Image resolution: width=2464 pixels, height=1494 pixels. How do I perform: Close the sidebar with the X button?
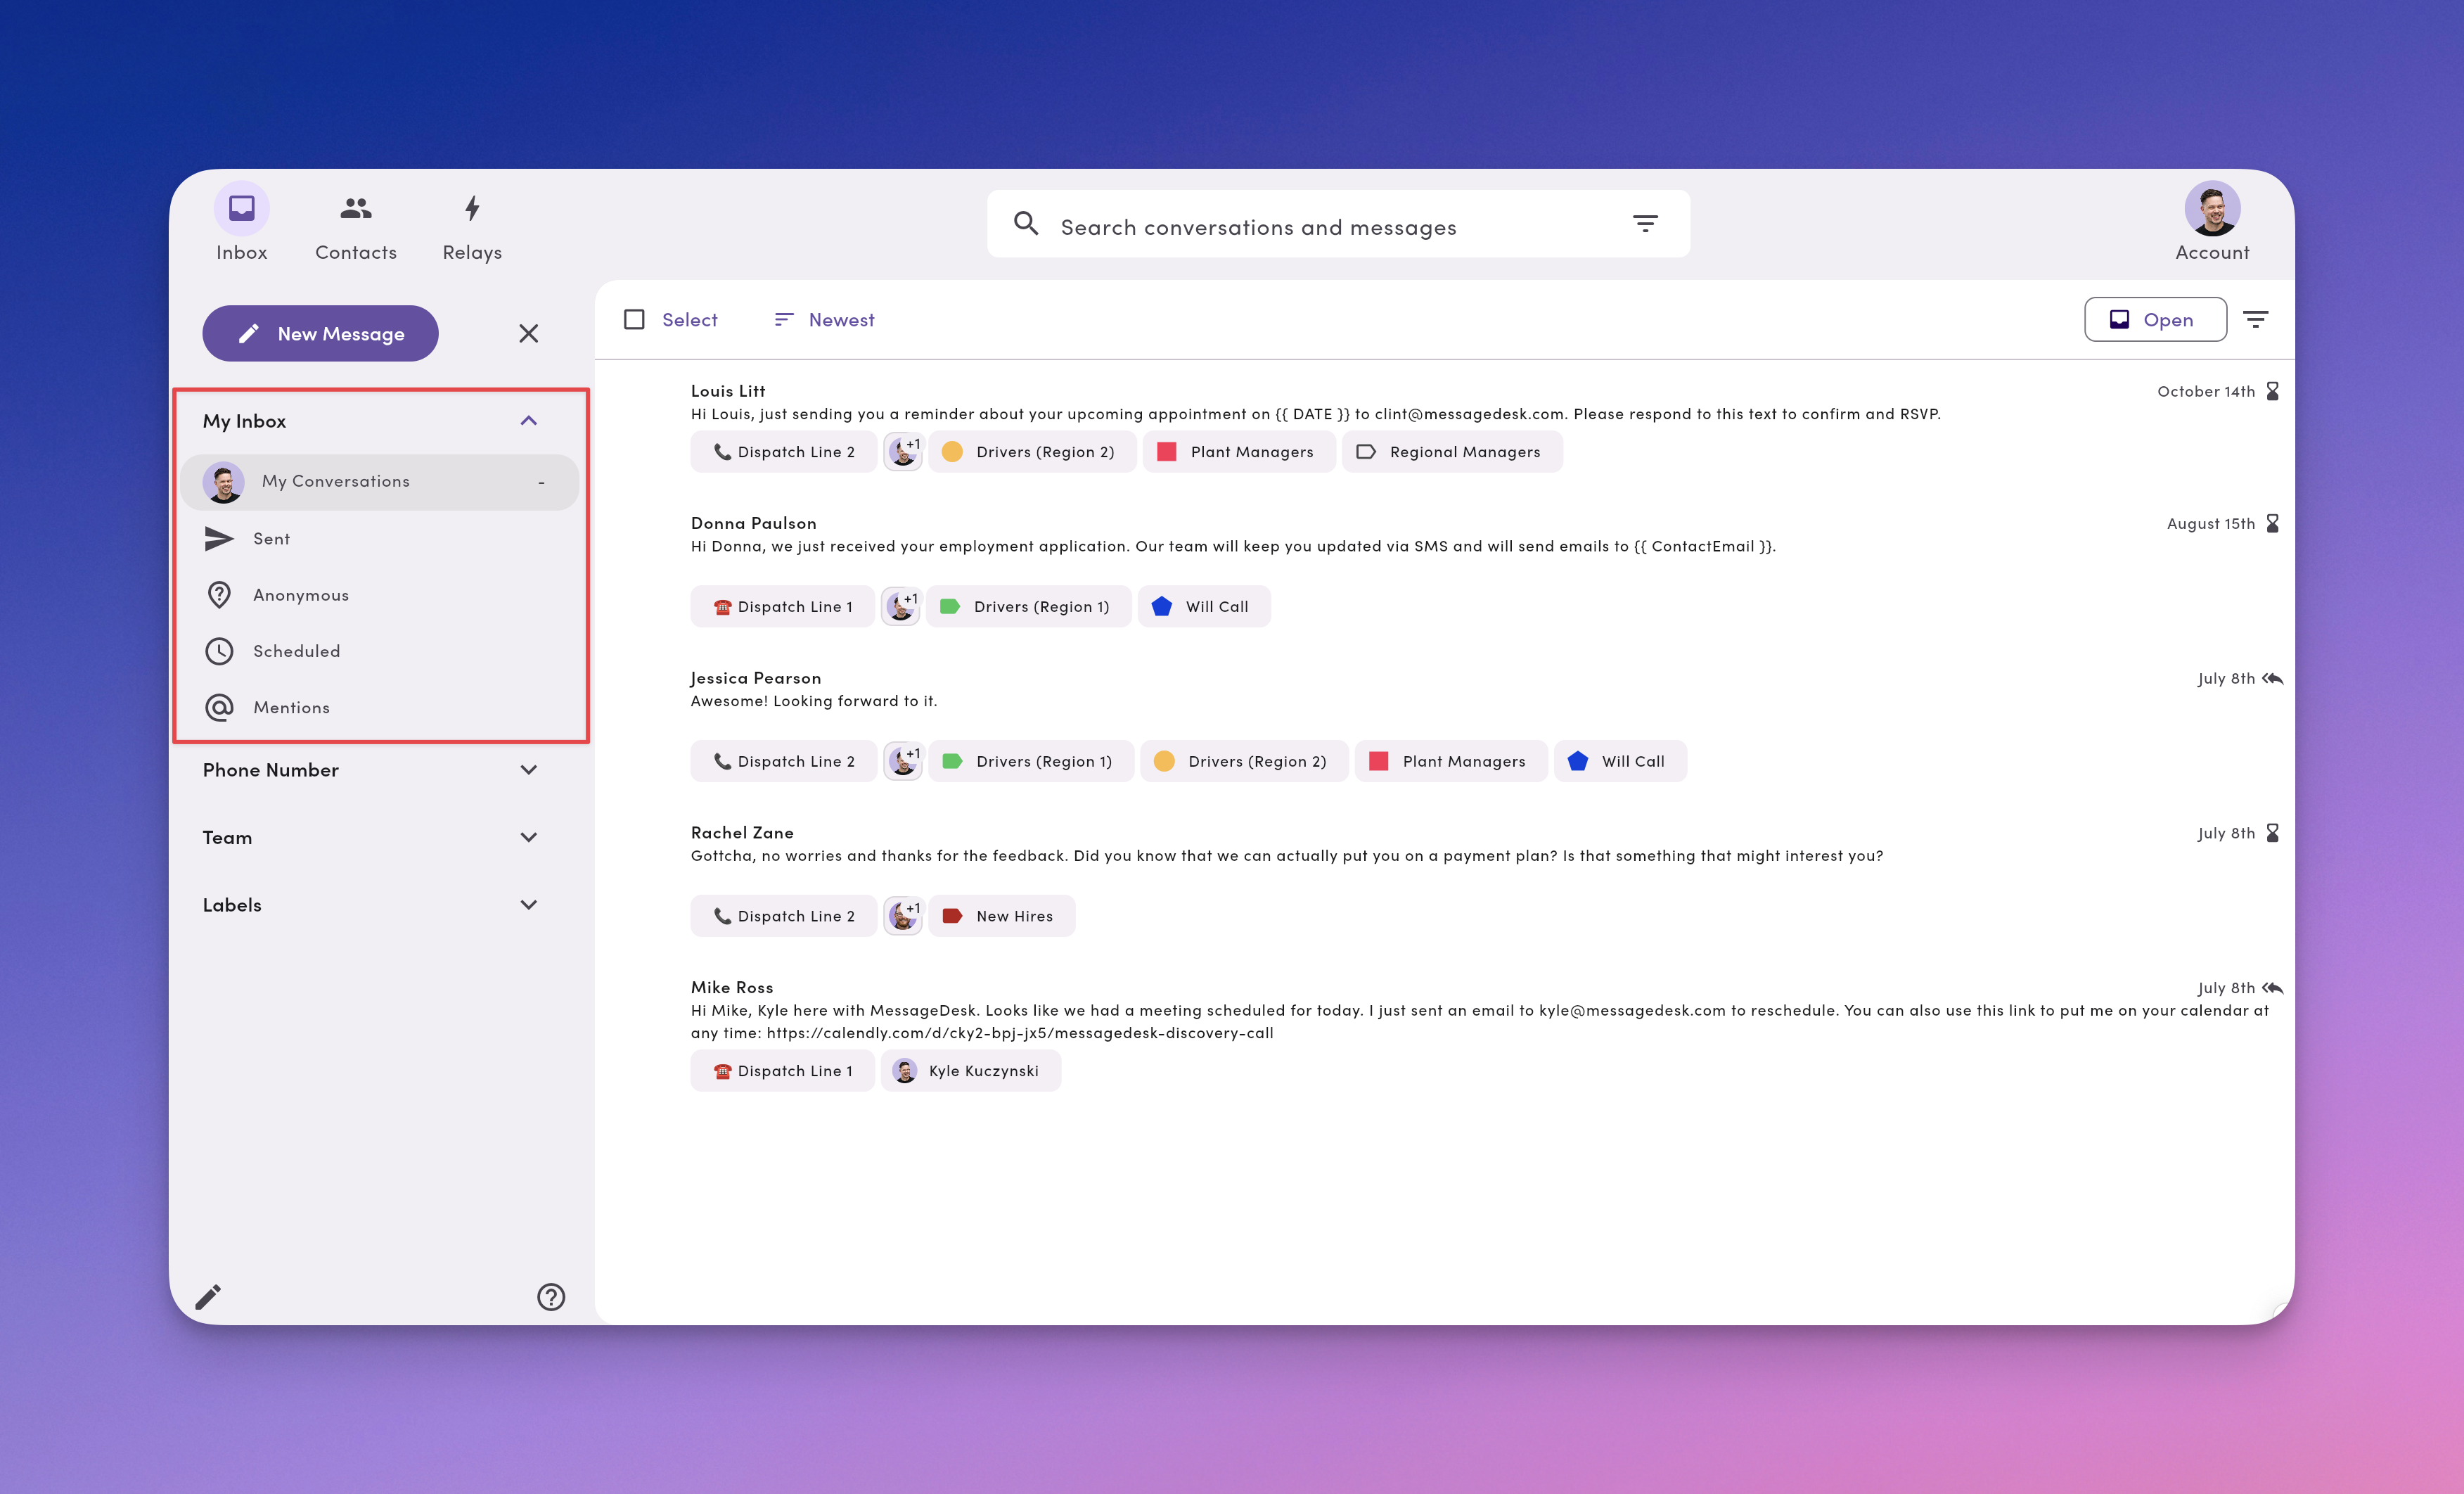click(529, 333)
